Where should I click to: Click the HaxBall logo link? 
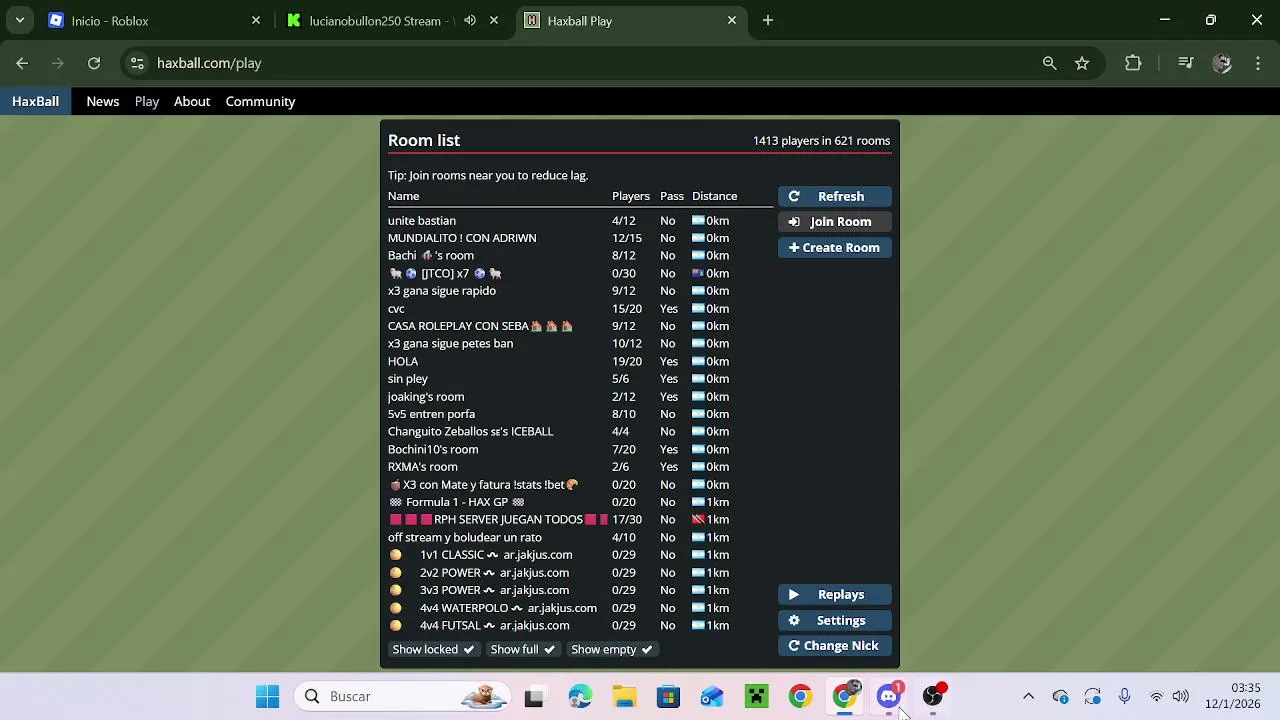click(x=35, y=101)
